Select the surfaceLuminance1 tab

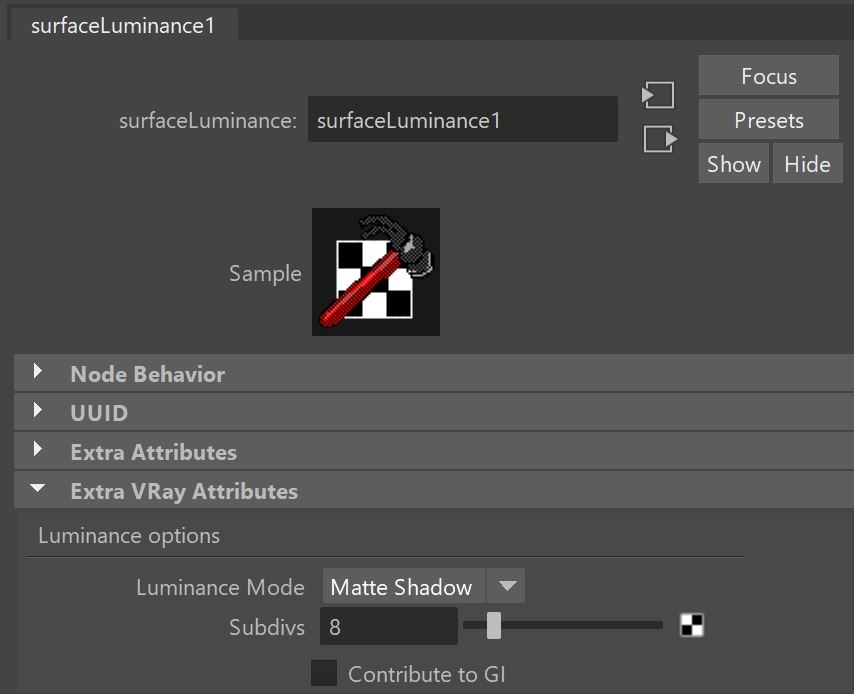[x=124, y=26]
